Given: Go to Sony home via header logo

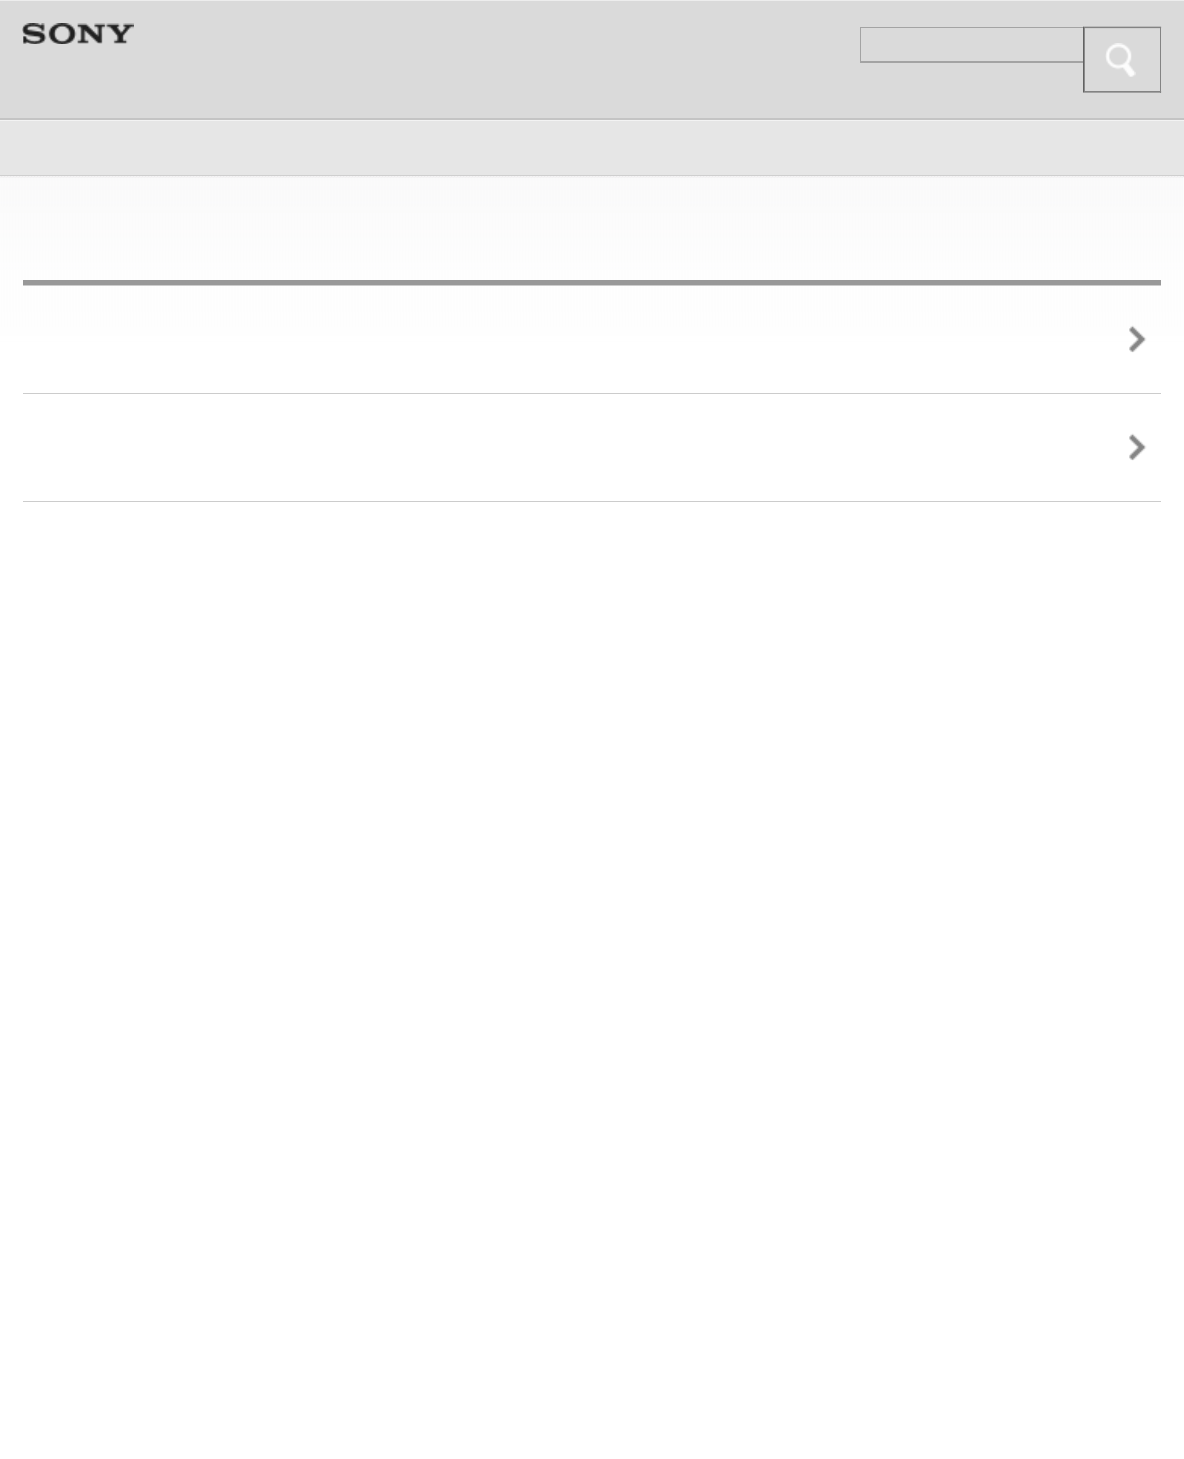Looking at the screenshot, I should [x=78, y=34].
